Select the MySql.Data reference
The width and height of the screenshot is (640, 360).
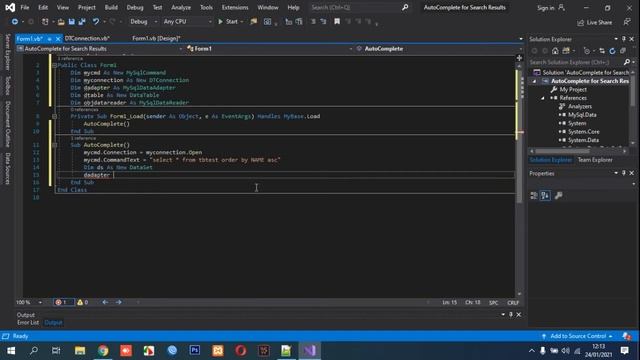tap(582, 115)
